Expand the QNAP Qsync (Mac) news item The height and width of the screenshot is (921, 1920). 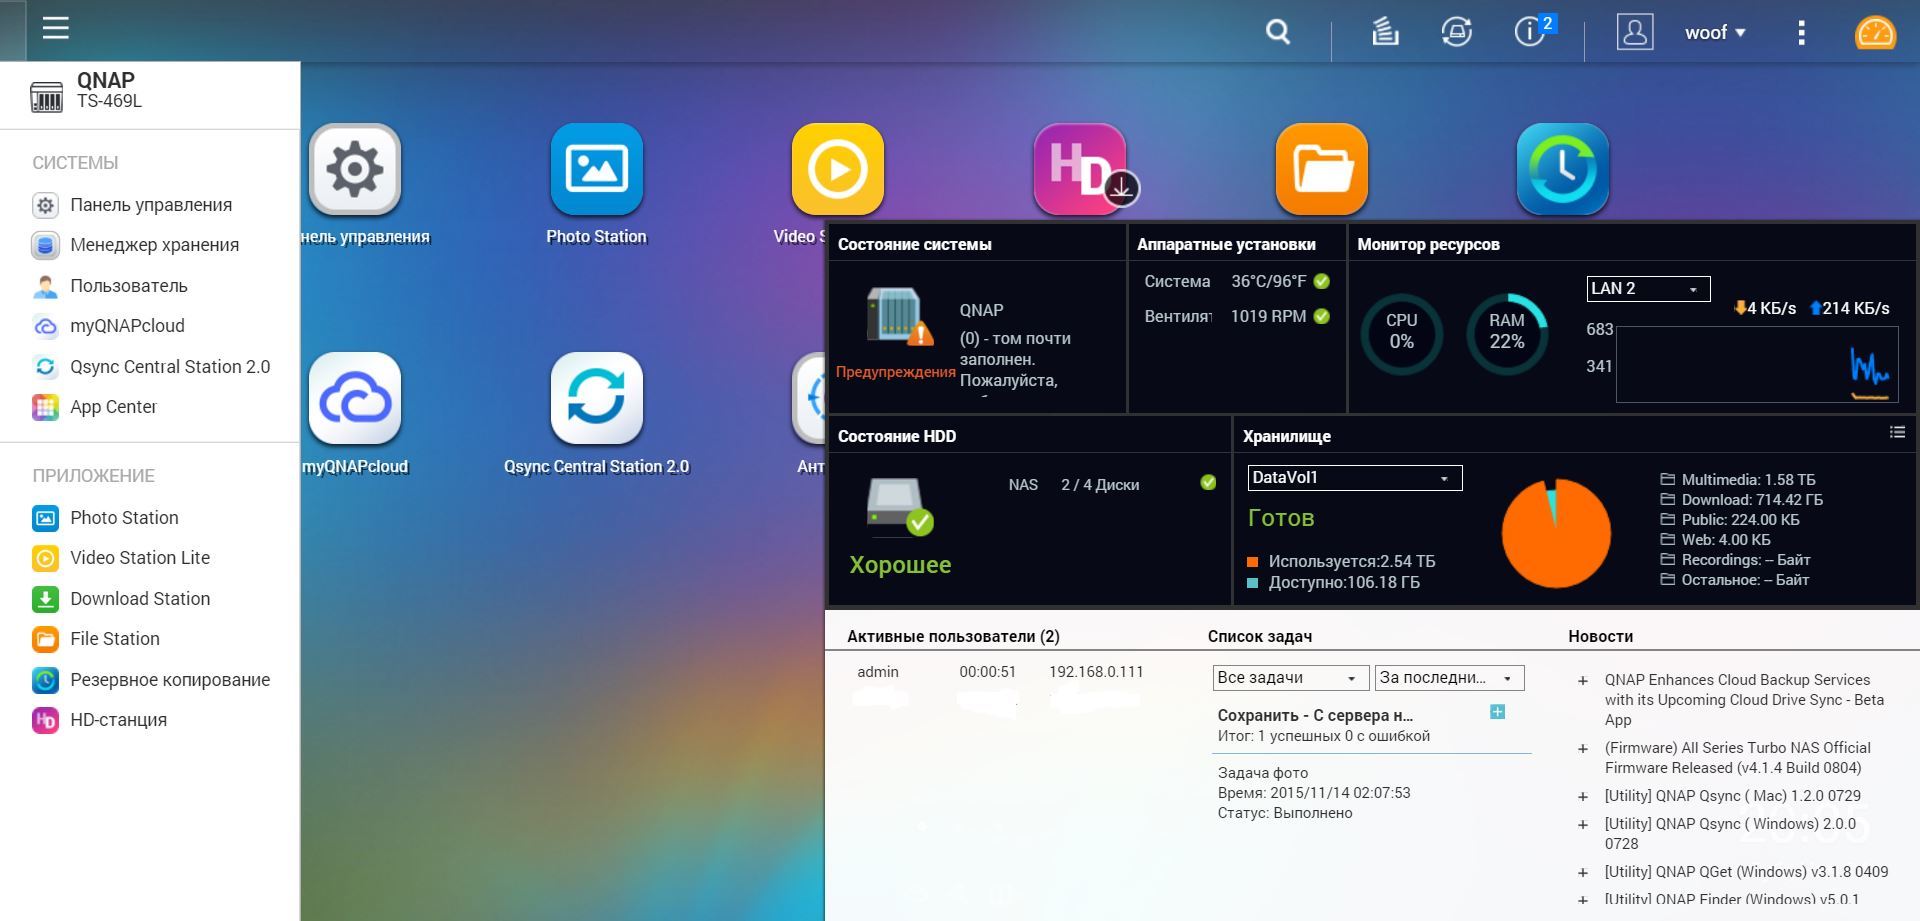pos(1583,797)
